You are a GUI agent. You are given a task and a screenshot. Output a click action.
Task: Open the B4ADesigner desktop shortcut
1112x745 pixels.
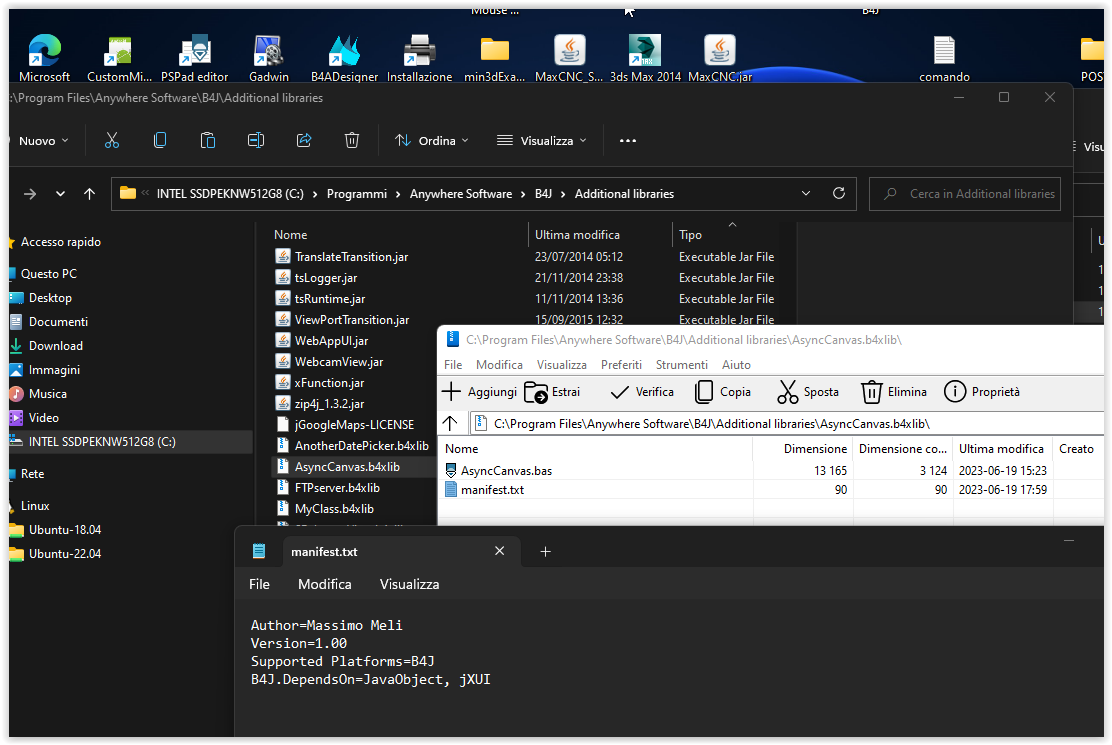[x=344, y=52]
